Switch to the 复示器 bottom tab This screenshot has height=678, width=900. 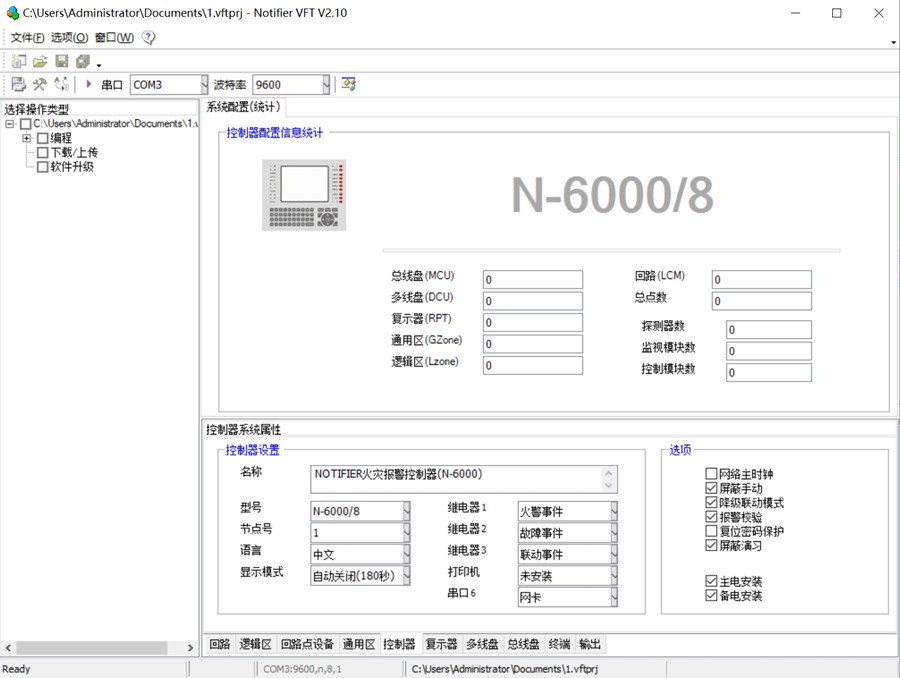(441, 644)
